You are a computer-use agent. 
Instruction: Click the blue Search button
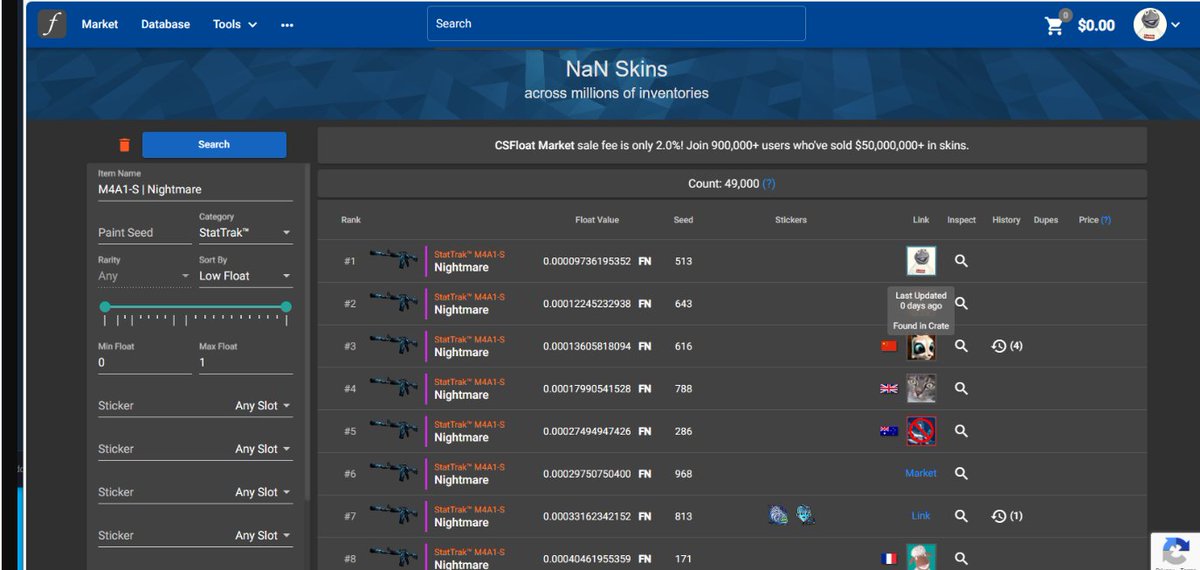coord(214,145)
